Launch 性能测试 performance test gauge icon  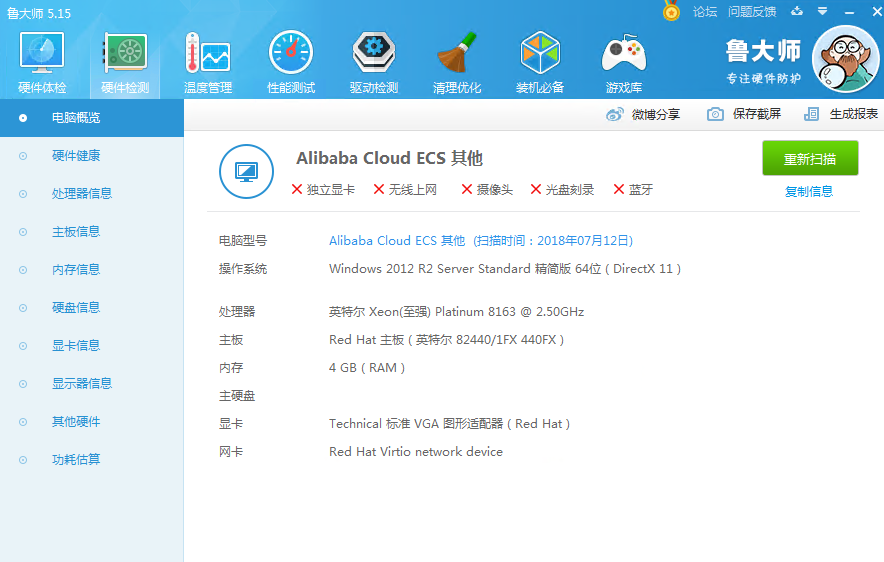pos(291,54)
